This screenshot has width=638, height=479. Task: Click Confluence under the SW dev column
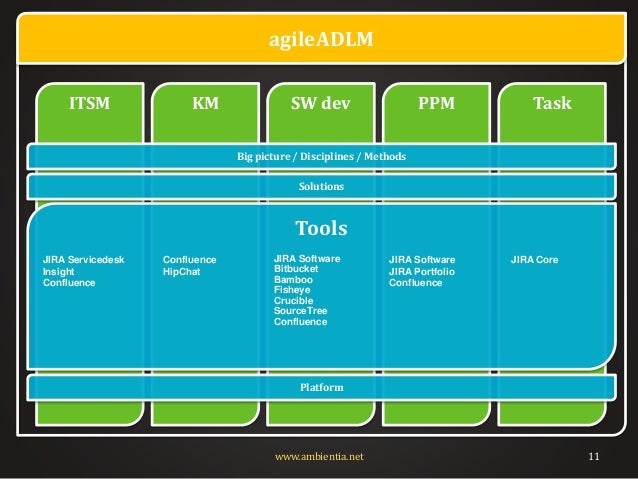pyautogui.click(x=301, y=322)
